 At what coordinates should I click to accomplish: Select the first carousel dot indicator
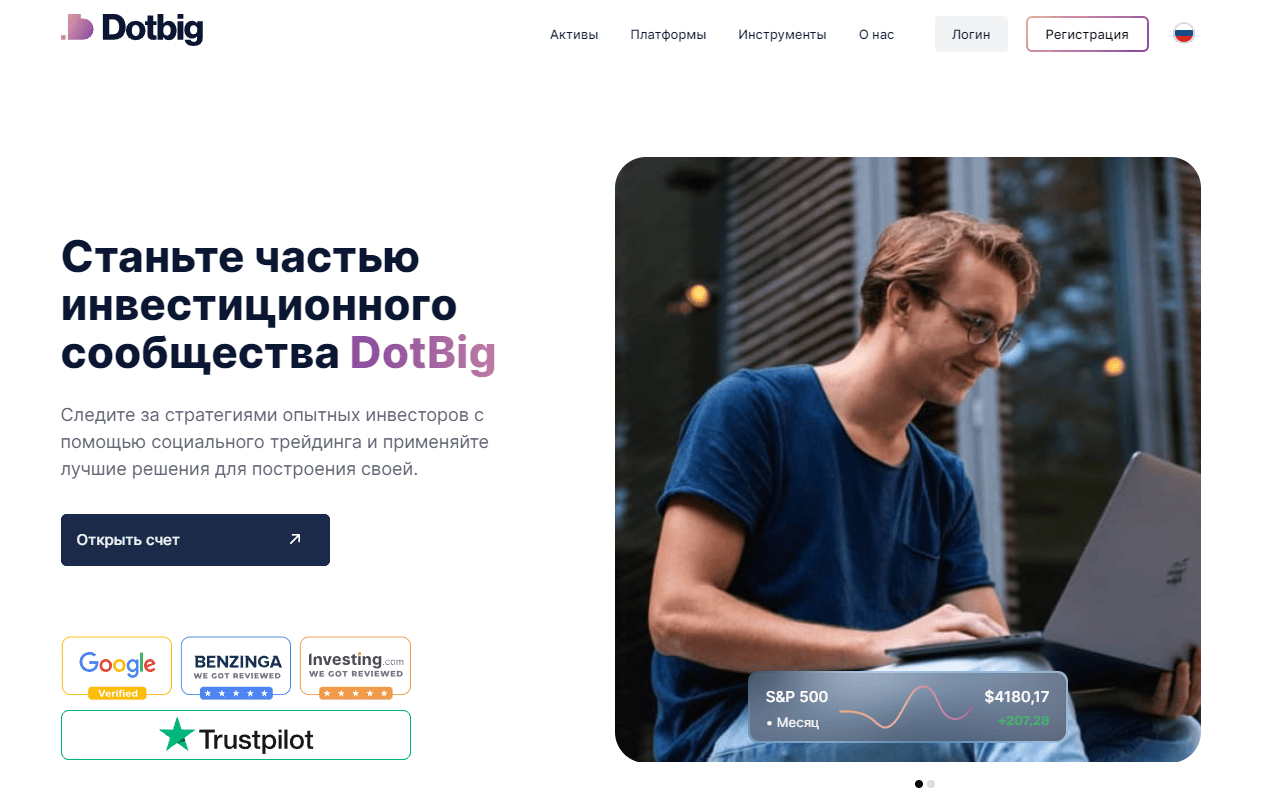919,784
